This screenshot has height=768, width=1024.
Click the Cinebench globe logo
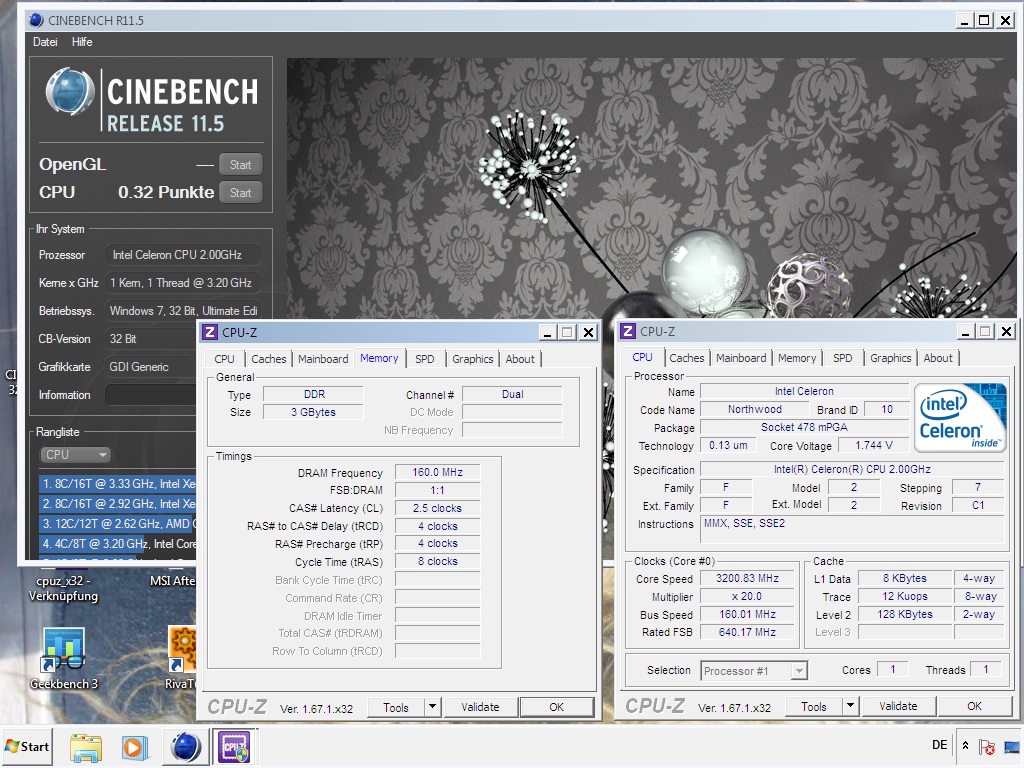click(x=70, y=93)
